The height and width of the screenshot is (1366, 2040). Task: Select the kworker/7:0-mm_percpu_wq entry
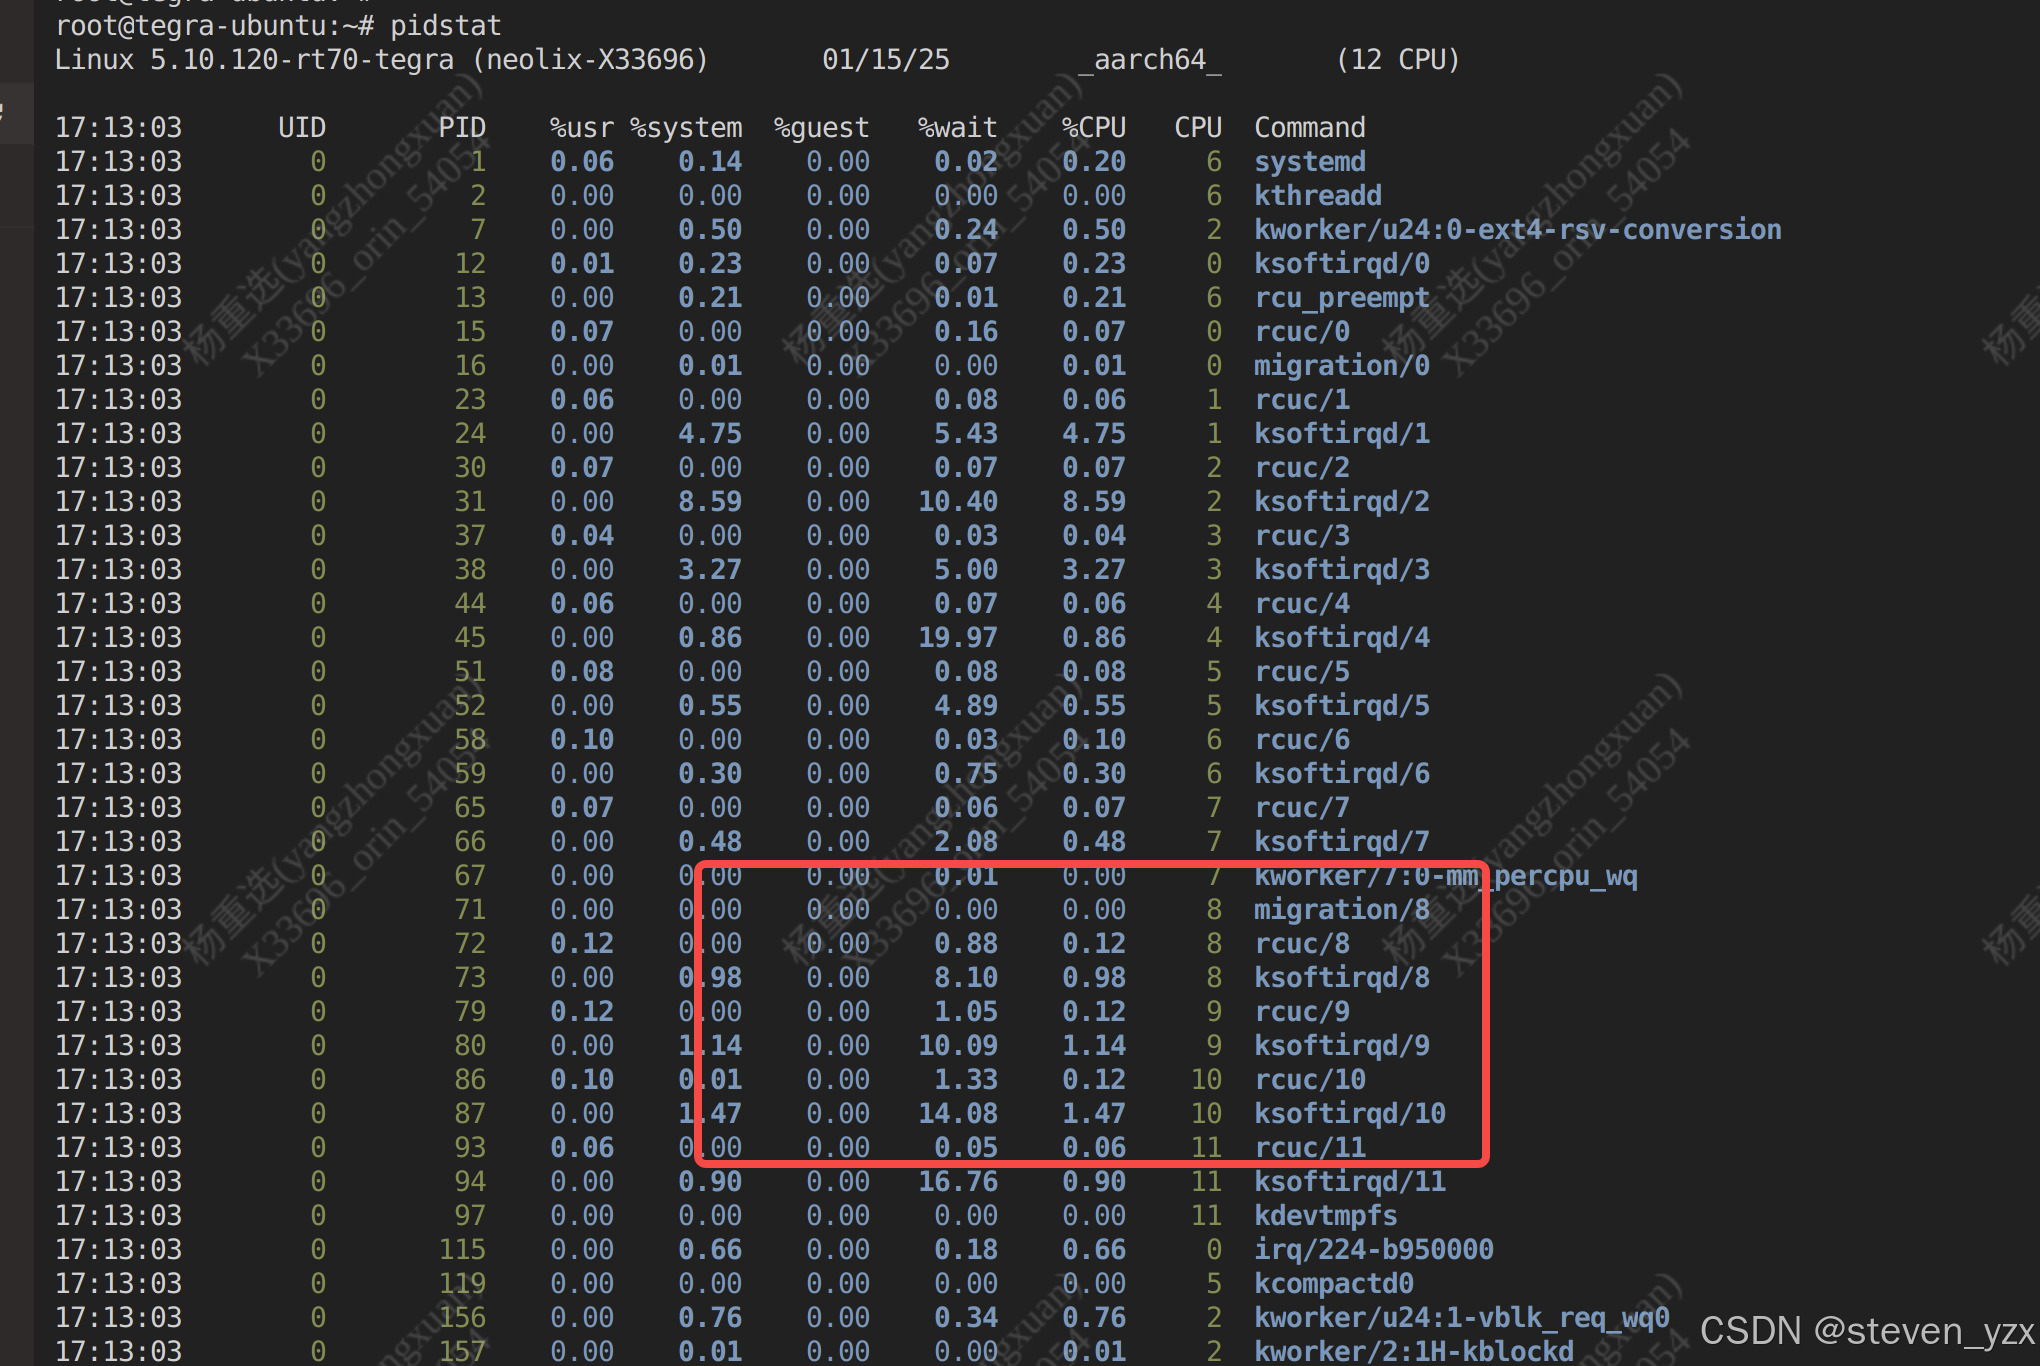[1445, 876]
